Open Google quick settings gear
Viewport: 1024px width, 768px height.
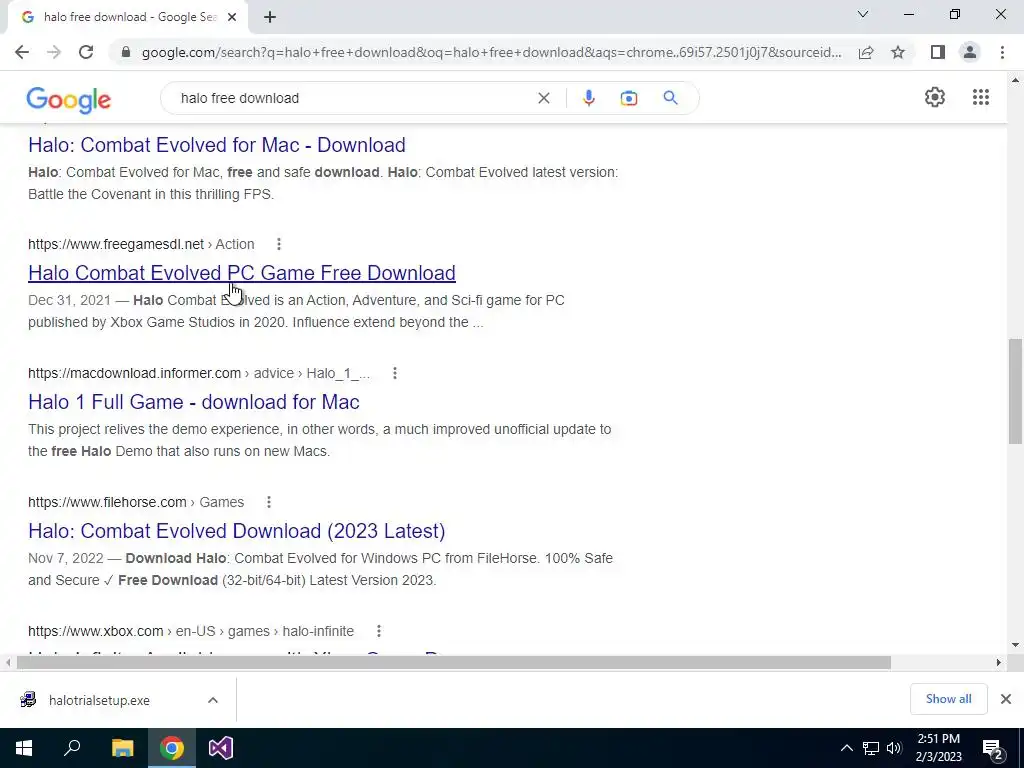pyautogui.click(x=935, y=97)
